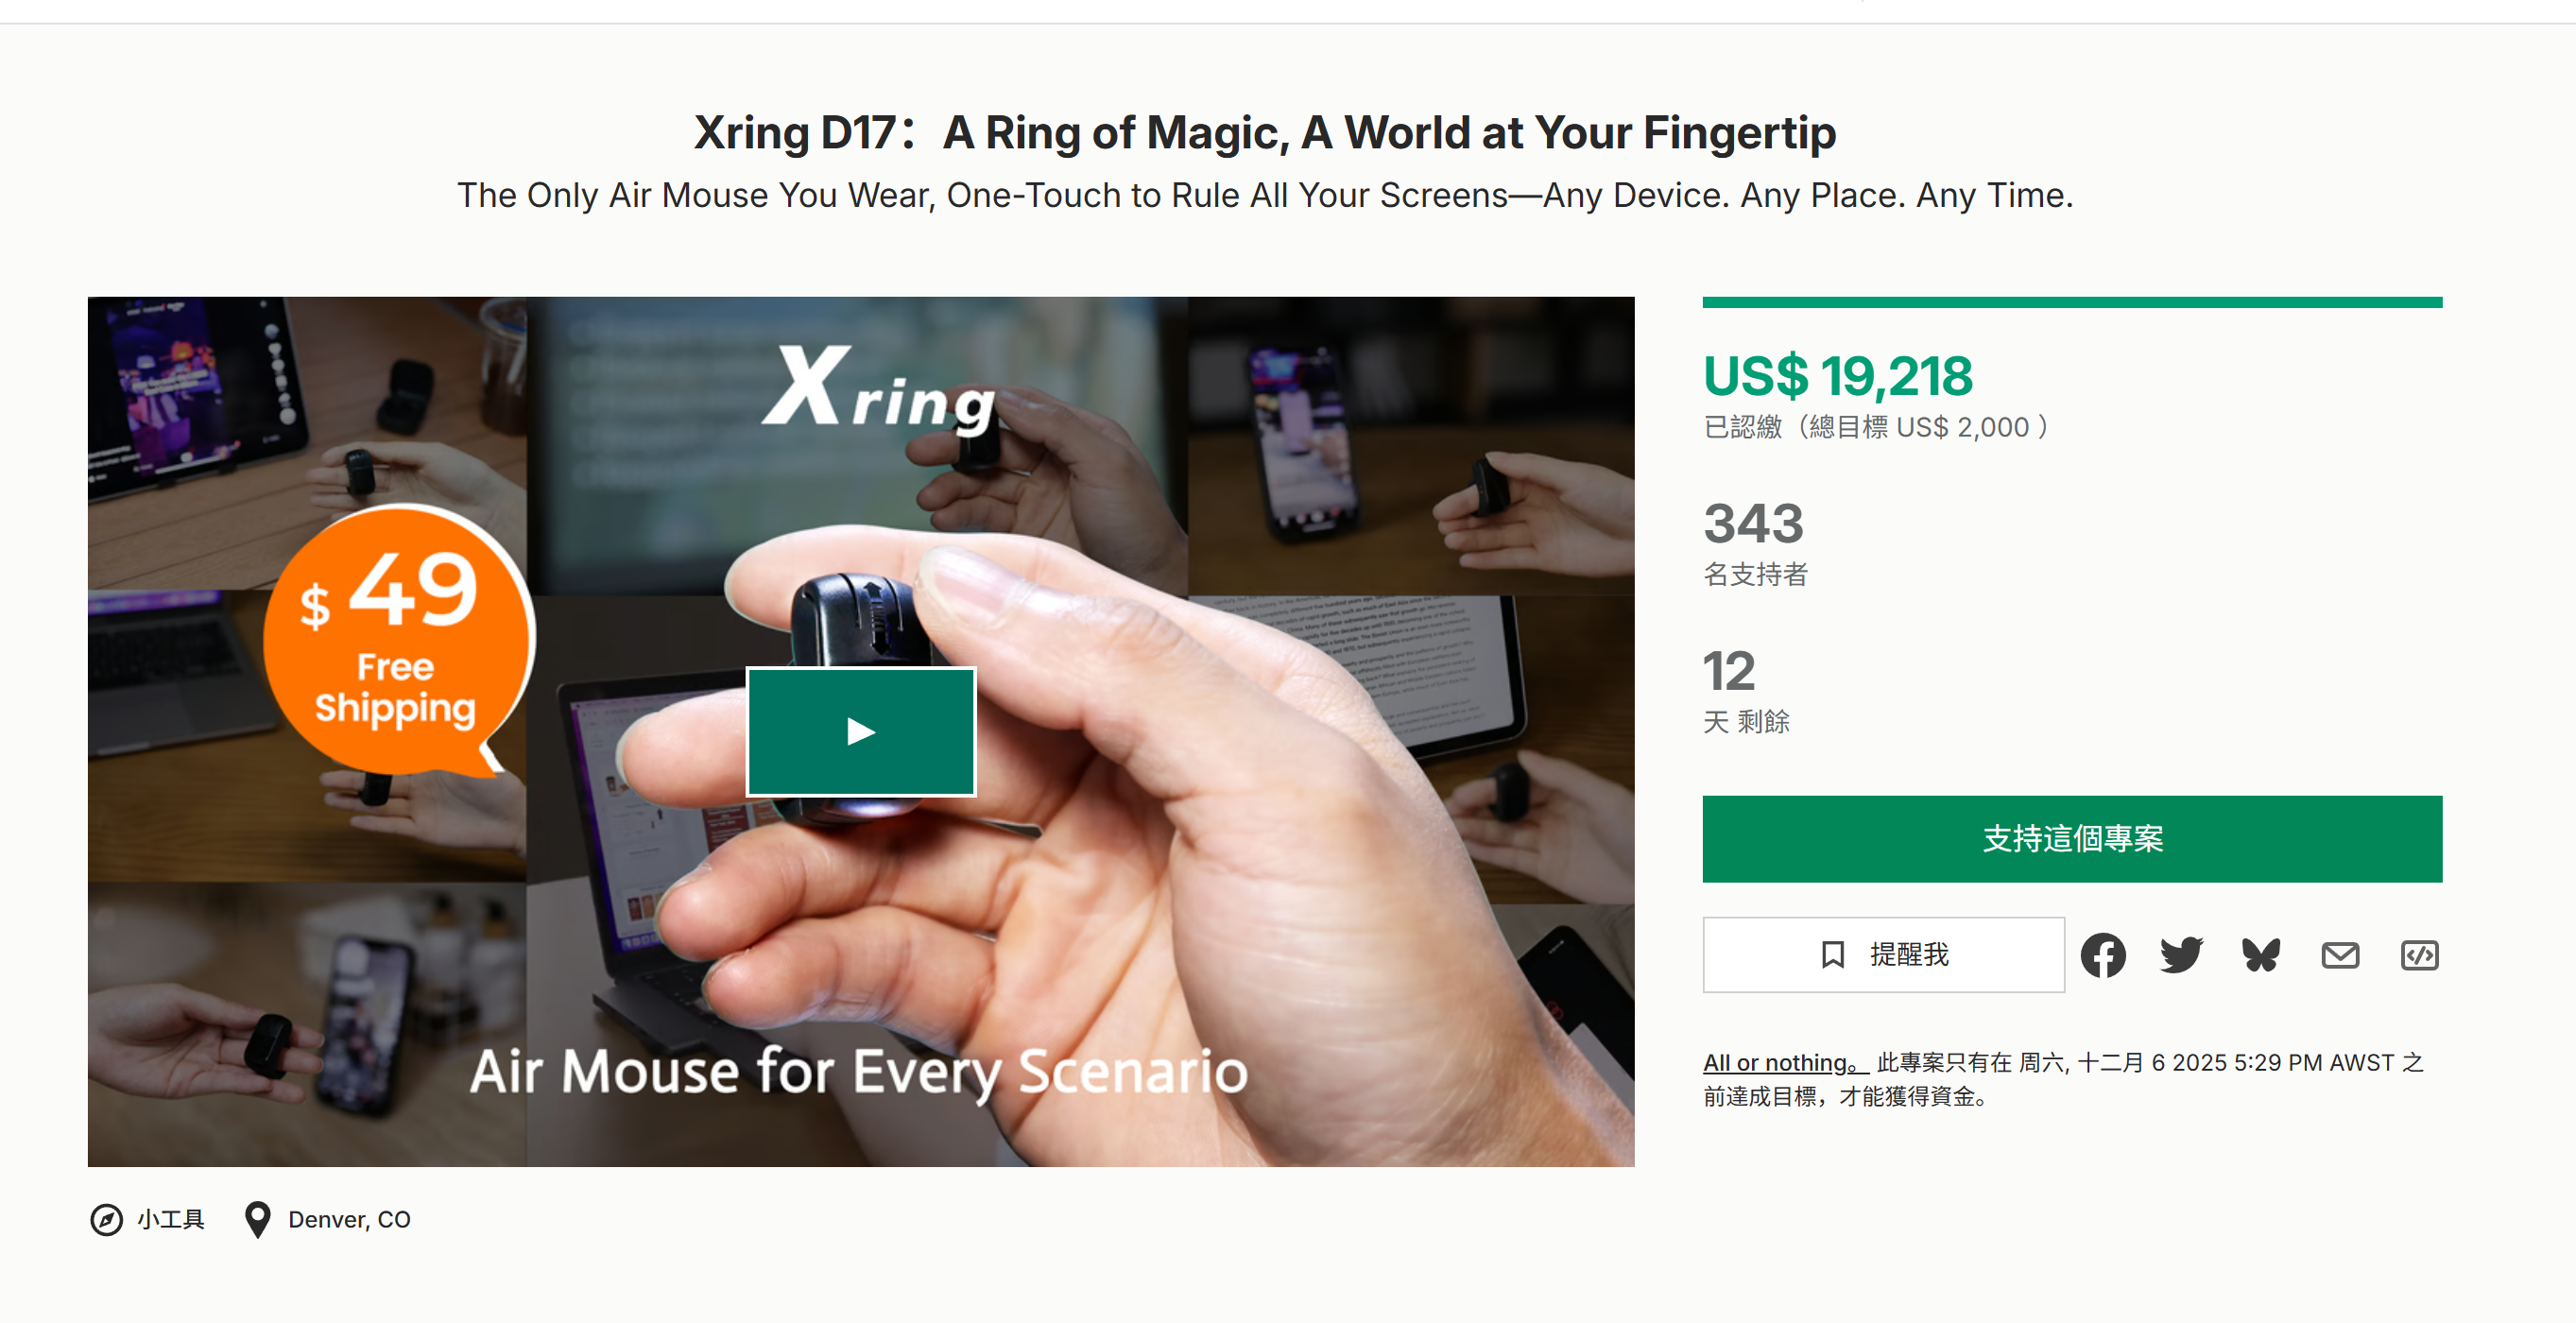Share project on Facebook

point(2103,955)
